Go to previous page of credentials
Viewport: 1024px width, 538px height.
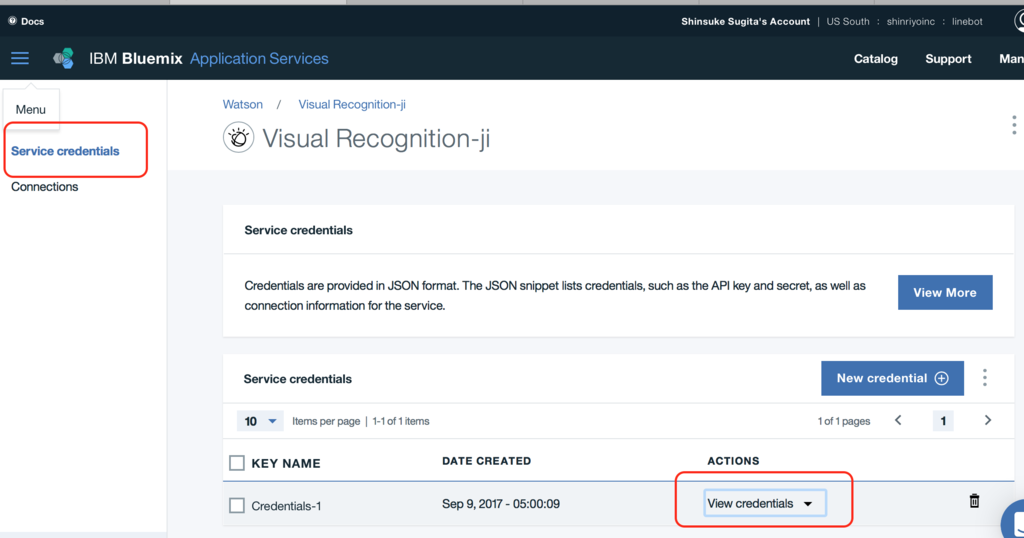(x=898, y=420)
